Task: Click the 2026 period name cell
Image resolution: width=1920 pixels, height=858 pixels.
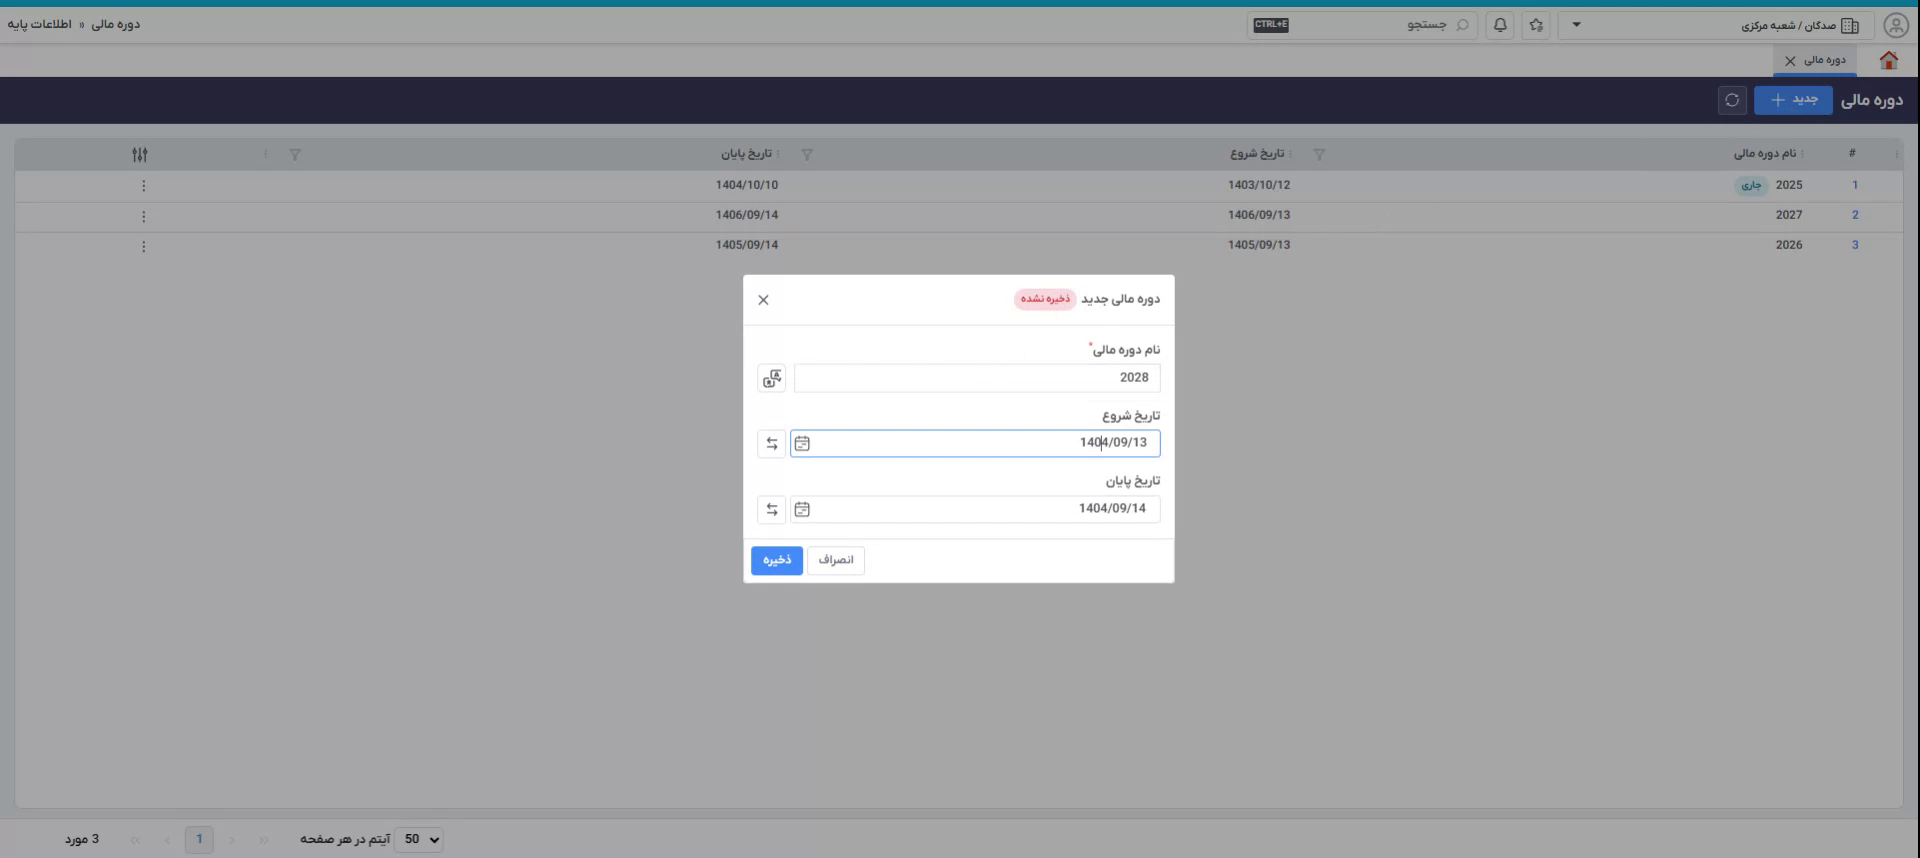Action: tap(1789, 245)
